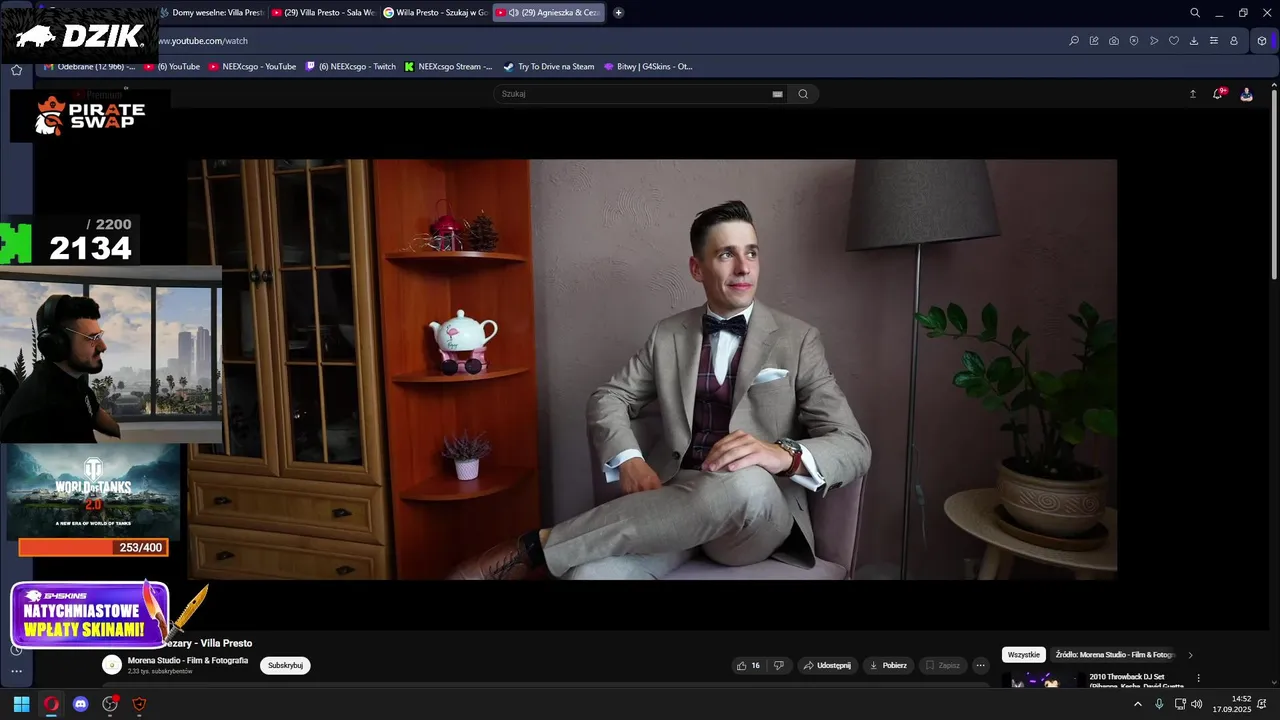Add page to bookmarks with heart icon
This screenshot has width=1280, height=720.
pos(1174,41)
